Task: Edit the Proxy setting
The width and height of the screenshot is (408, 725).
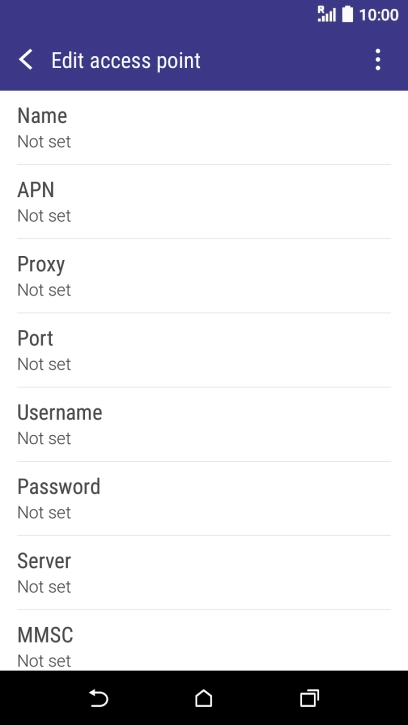Action: [x=204, y=276]
